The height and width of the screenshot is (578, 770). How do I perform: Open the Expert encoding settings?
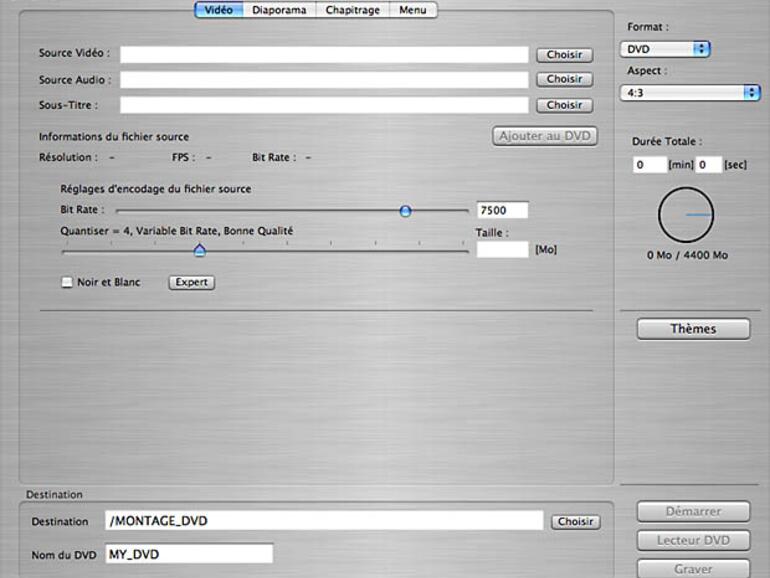(192, 282)
